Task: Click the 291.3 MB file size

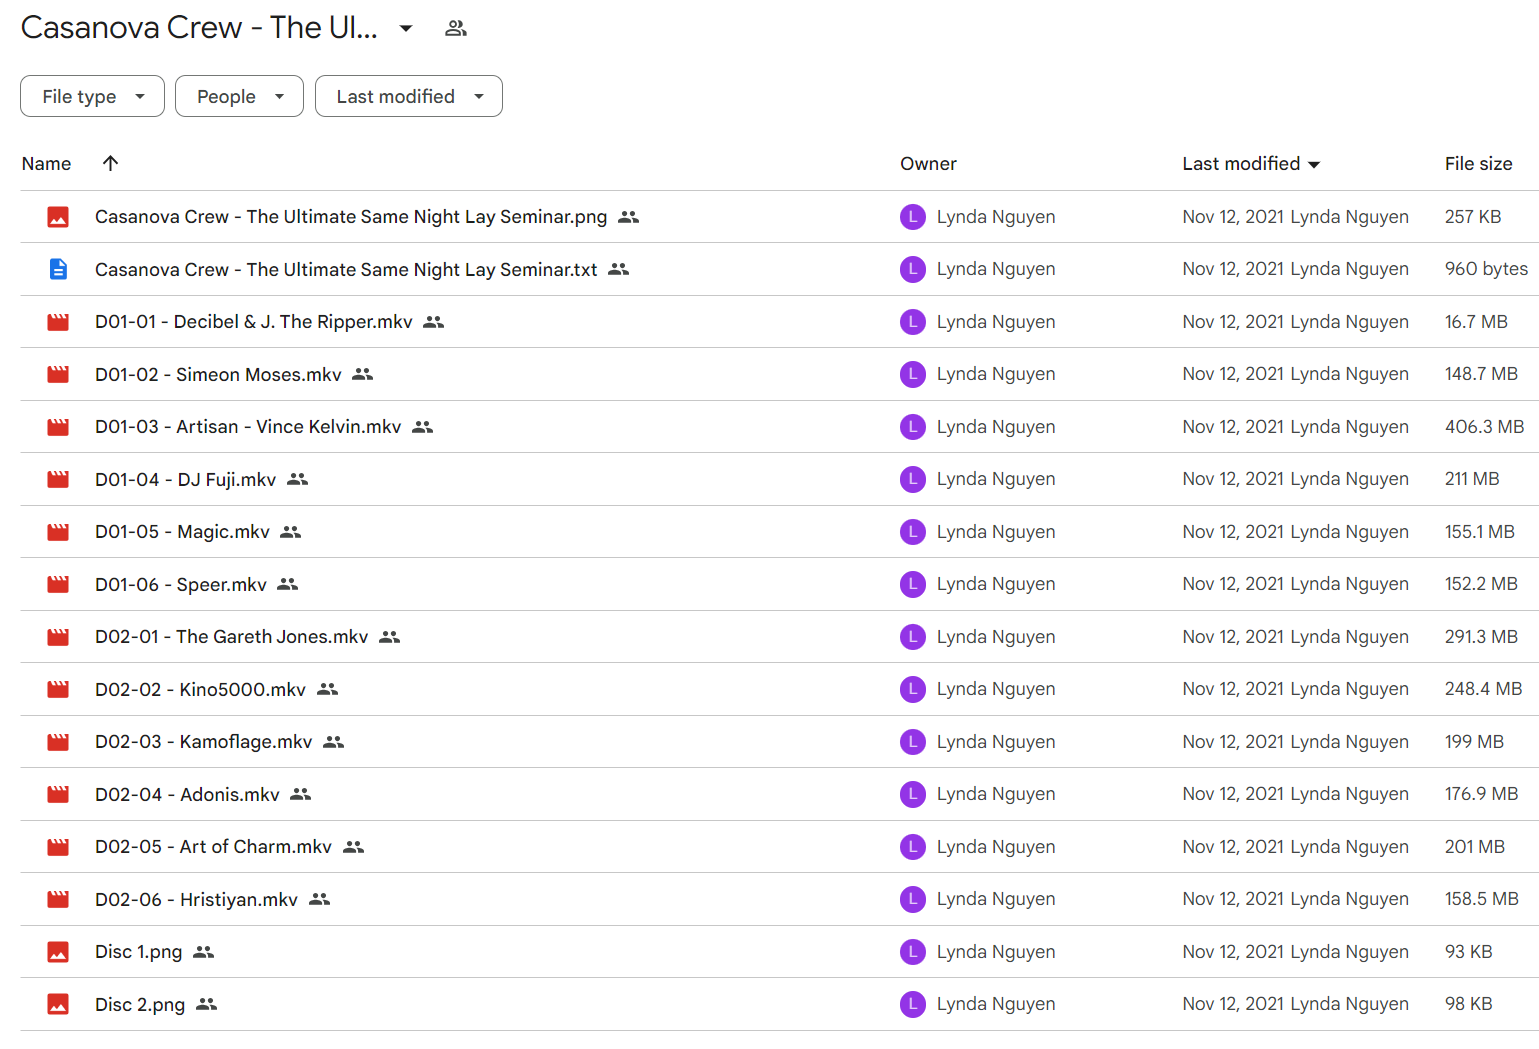Action: tap(1481, 637)
